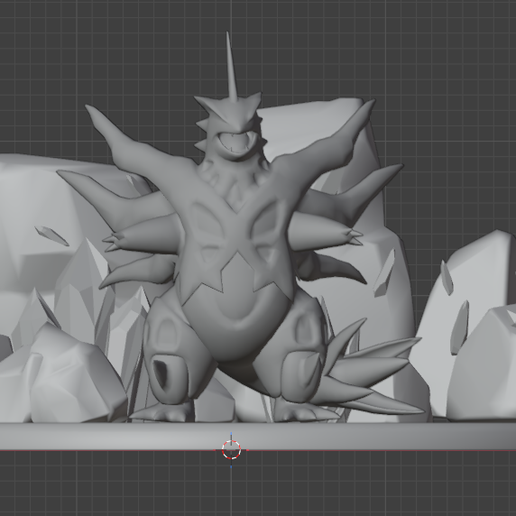Select the tall horn on creature's head
The image size is (516, 516).
[x=232, y=67]
